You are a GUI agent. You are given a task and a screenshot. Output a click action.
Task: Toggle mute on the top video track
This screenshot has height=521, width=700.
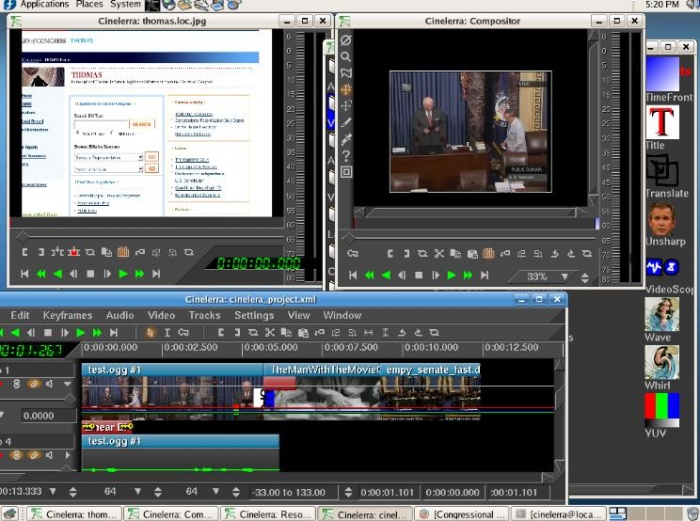coord(47,384)
